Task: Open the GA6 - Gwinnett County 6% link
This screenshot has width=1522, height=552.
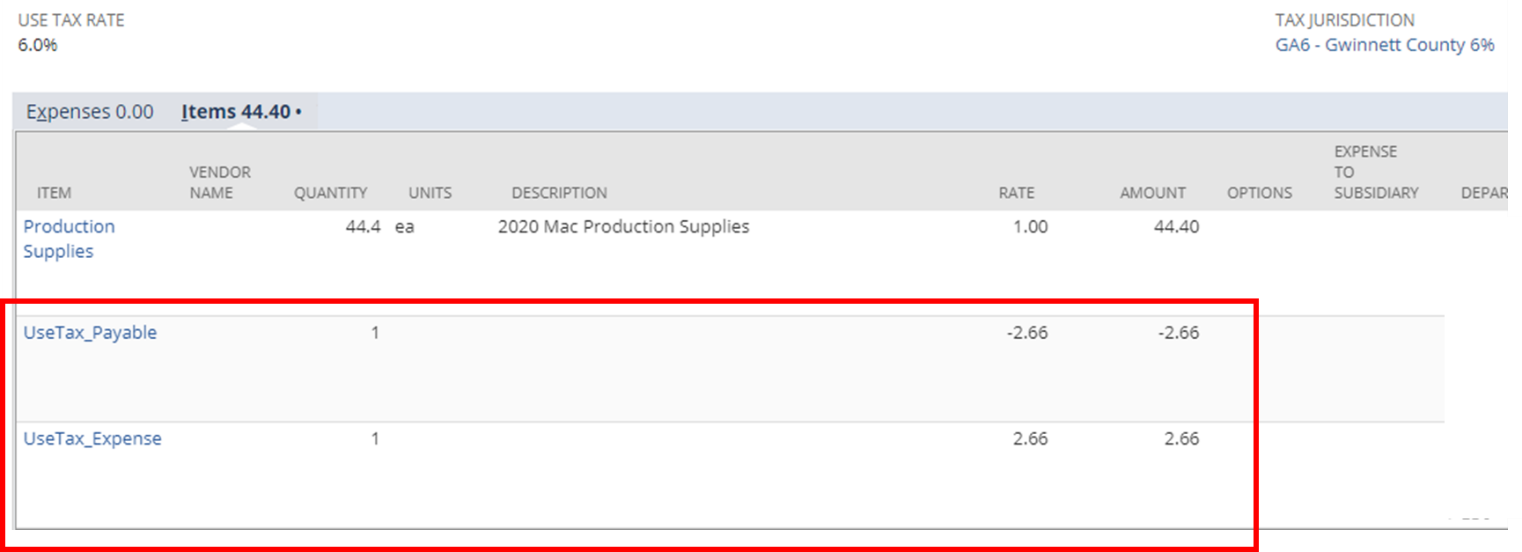Action: click(x=1384, y=45)
